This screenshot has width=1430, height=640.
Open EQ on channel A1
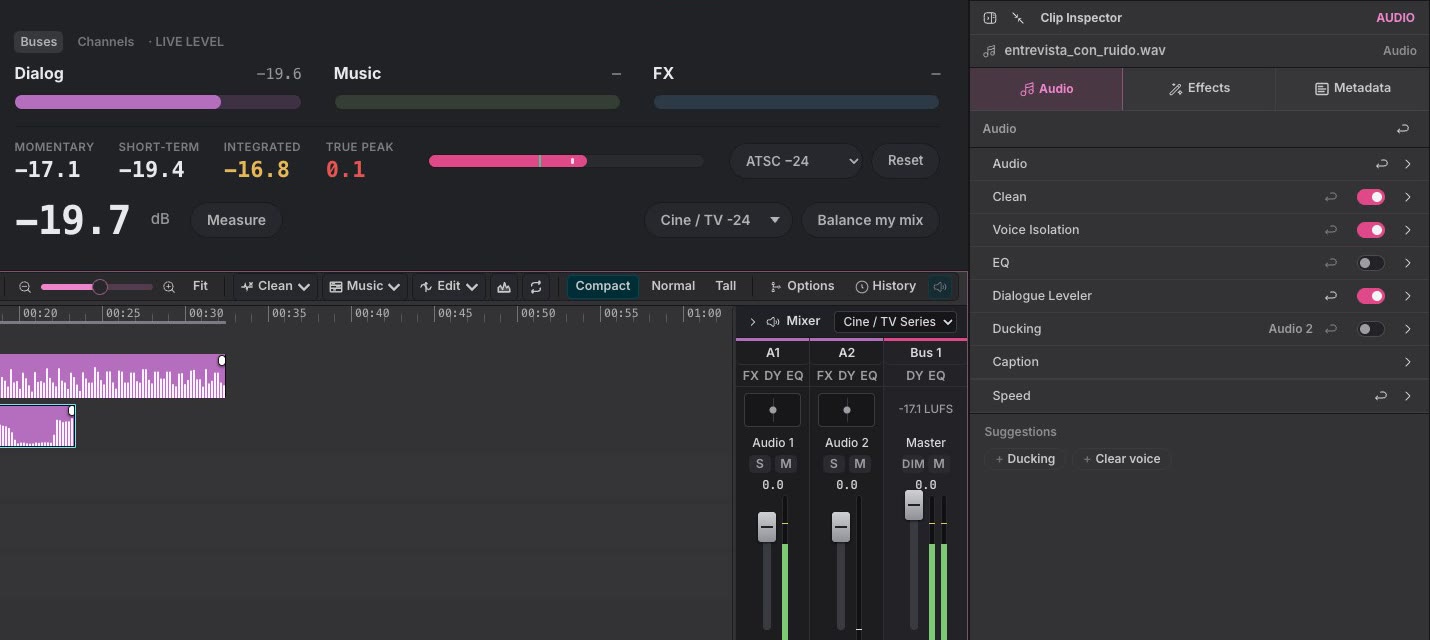(795, 376)
